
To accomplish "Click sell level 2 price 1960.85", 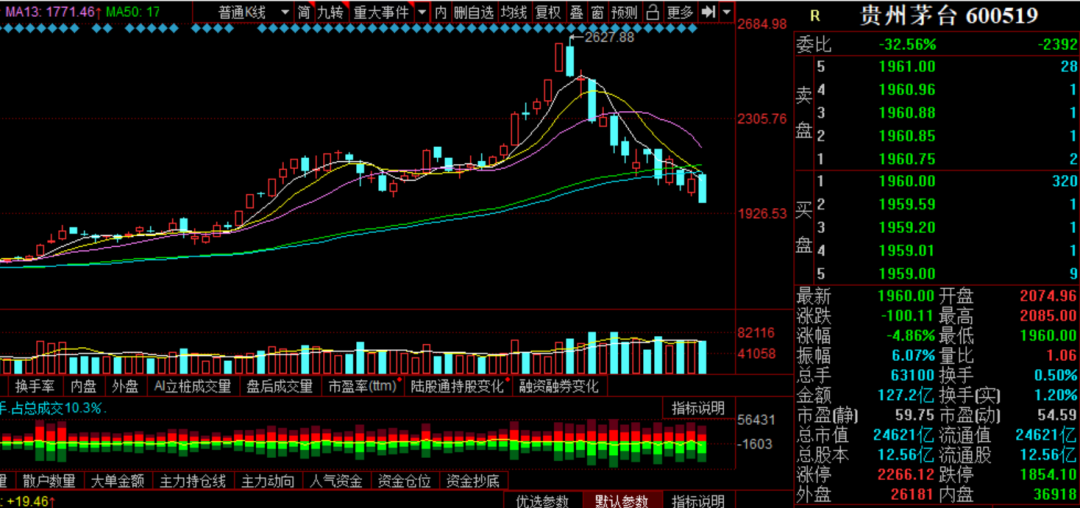I will click(x=907, y=136).
